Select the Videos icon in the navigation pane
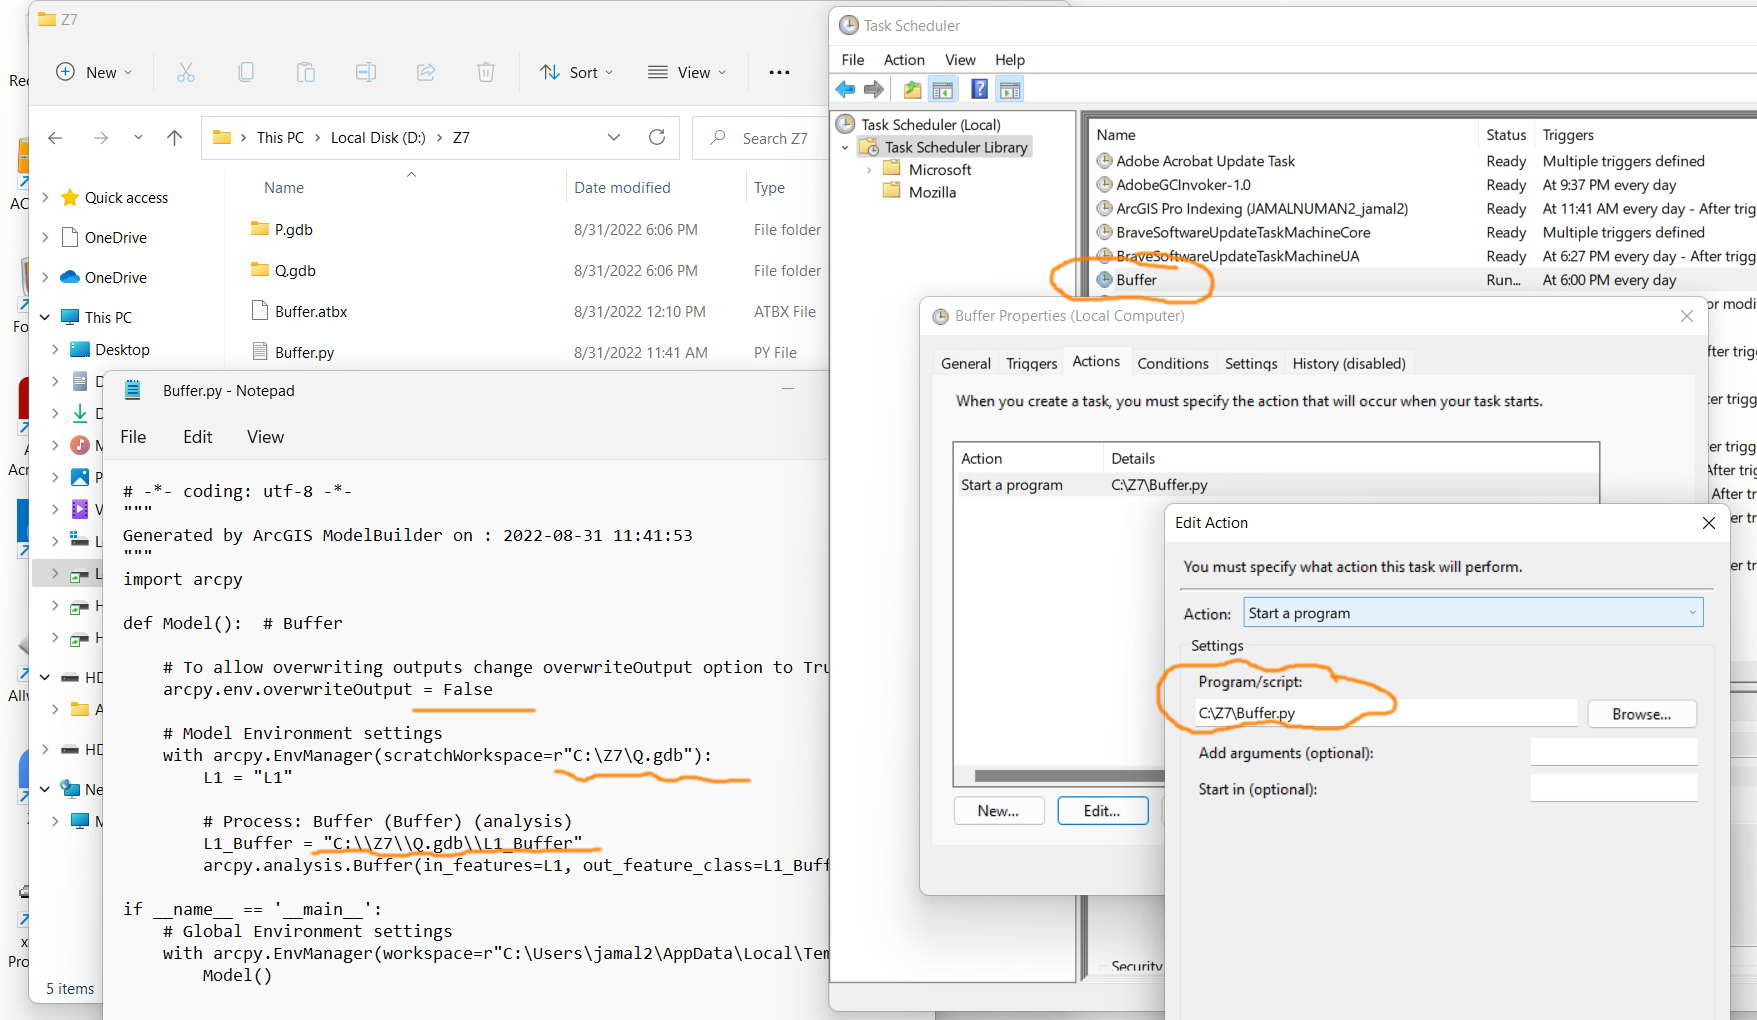The height and width of the screenshot is (1020, 1757). pos(80,509)
